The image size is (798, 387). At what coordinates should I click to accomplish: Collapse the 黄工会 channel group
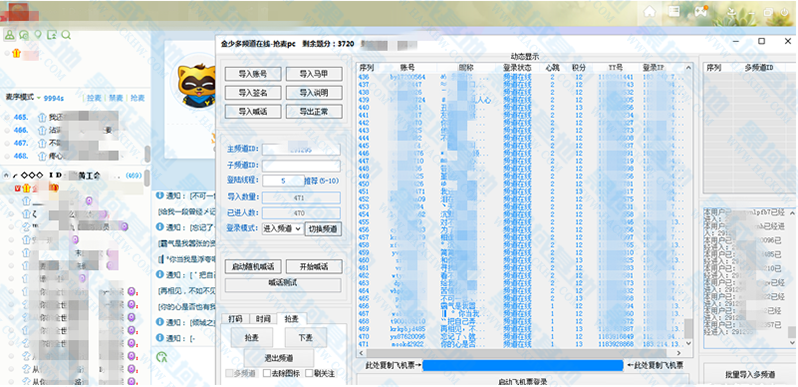point(7,175)
